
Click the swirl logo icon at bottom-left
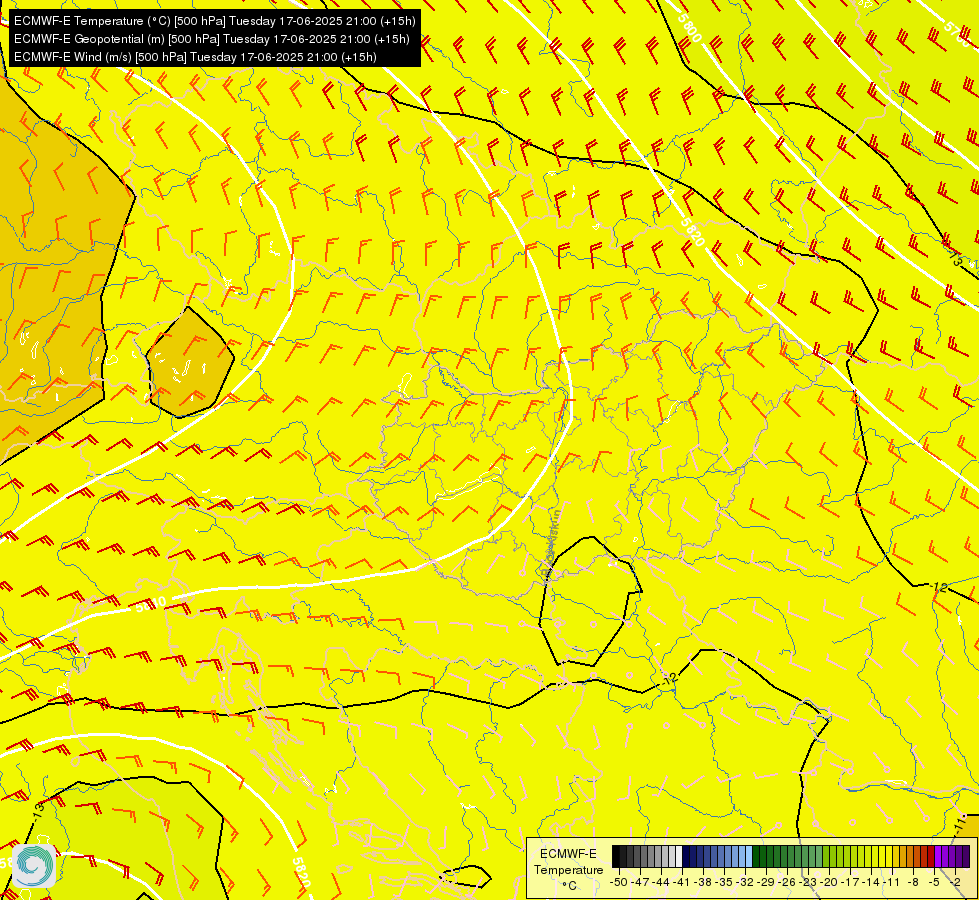click(34, 866)
